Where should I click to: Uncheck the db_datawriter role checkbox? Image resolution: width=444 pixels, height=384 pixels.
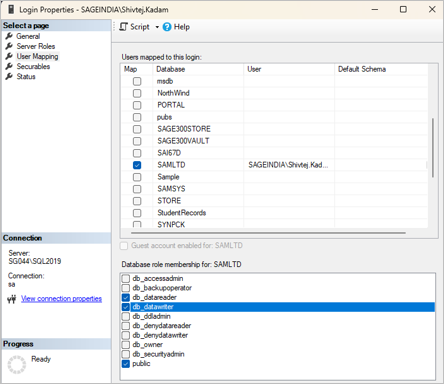(x=126, y=307)
